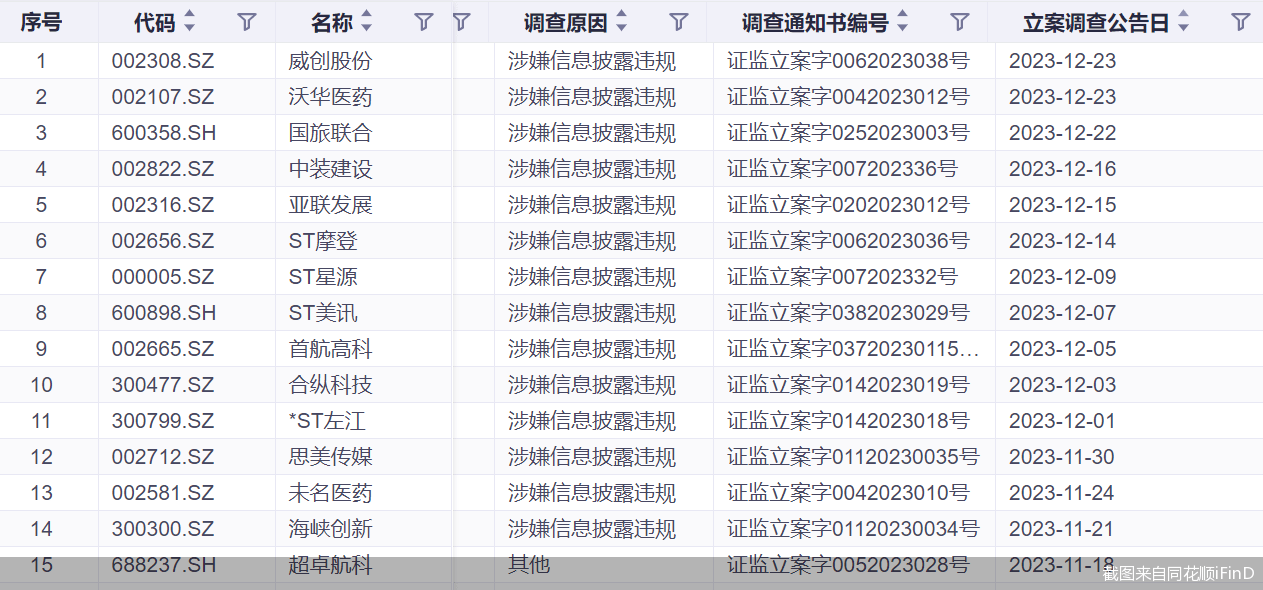The width and height of the screenshot is (1263, 590).
Task: Click the 序号 column header
Action: pos(41,22)
